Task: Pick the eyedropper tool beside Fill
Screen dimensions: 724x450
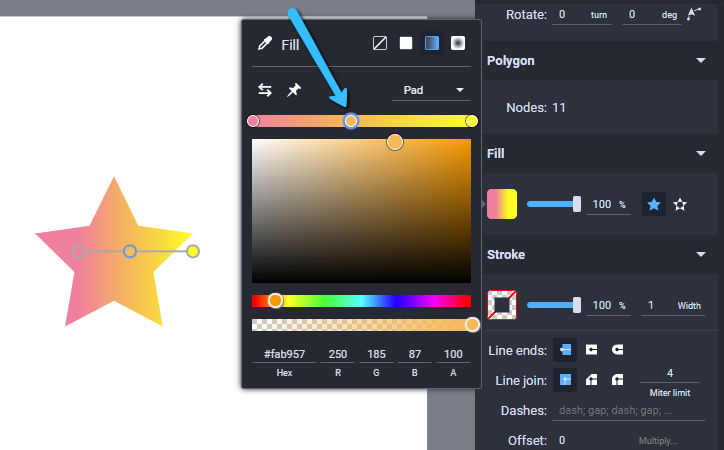Action: point(265,43)
